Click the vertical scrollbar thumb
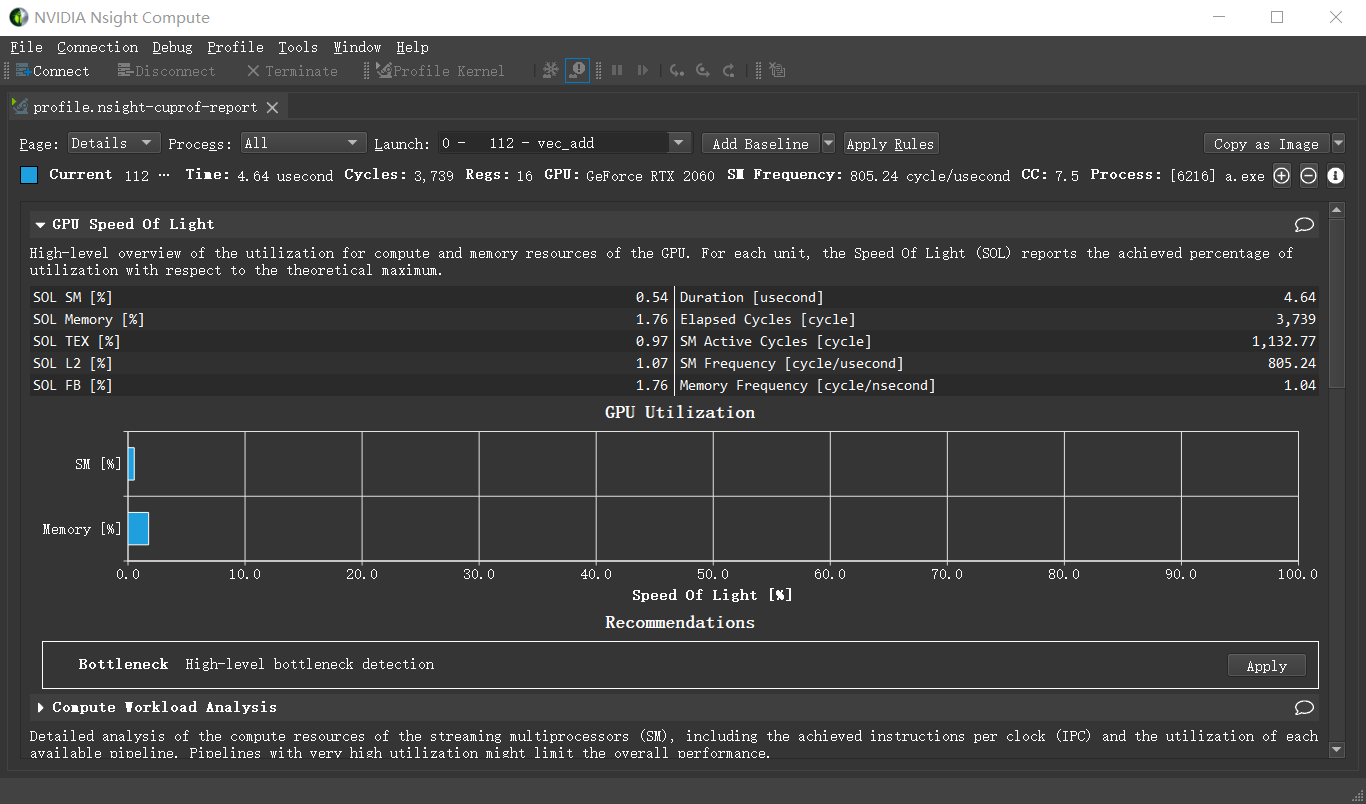1366x804 pixels. coord(1337,303)
